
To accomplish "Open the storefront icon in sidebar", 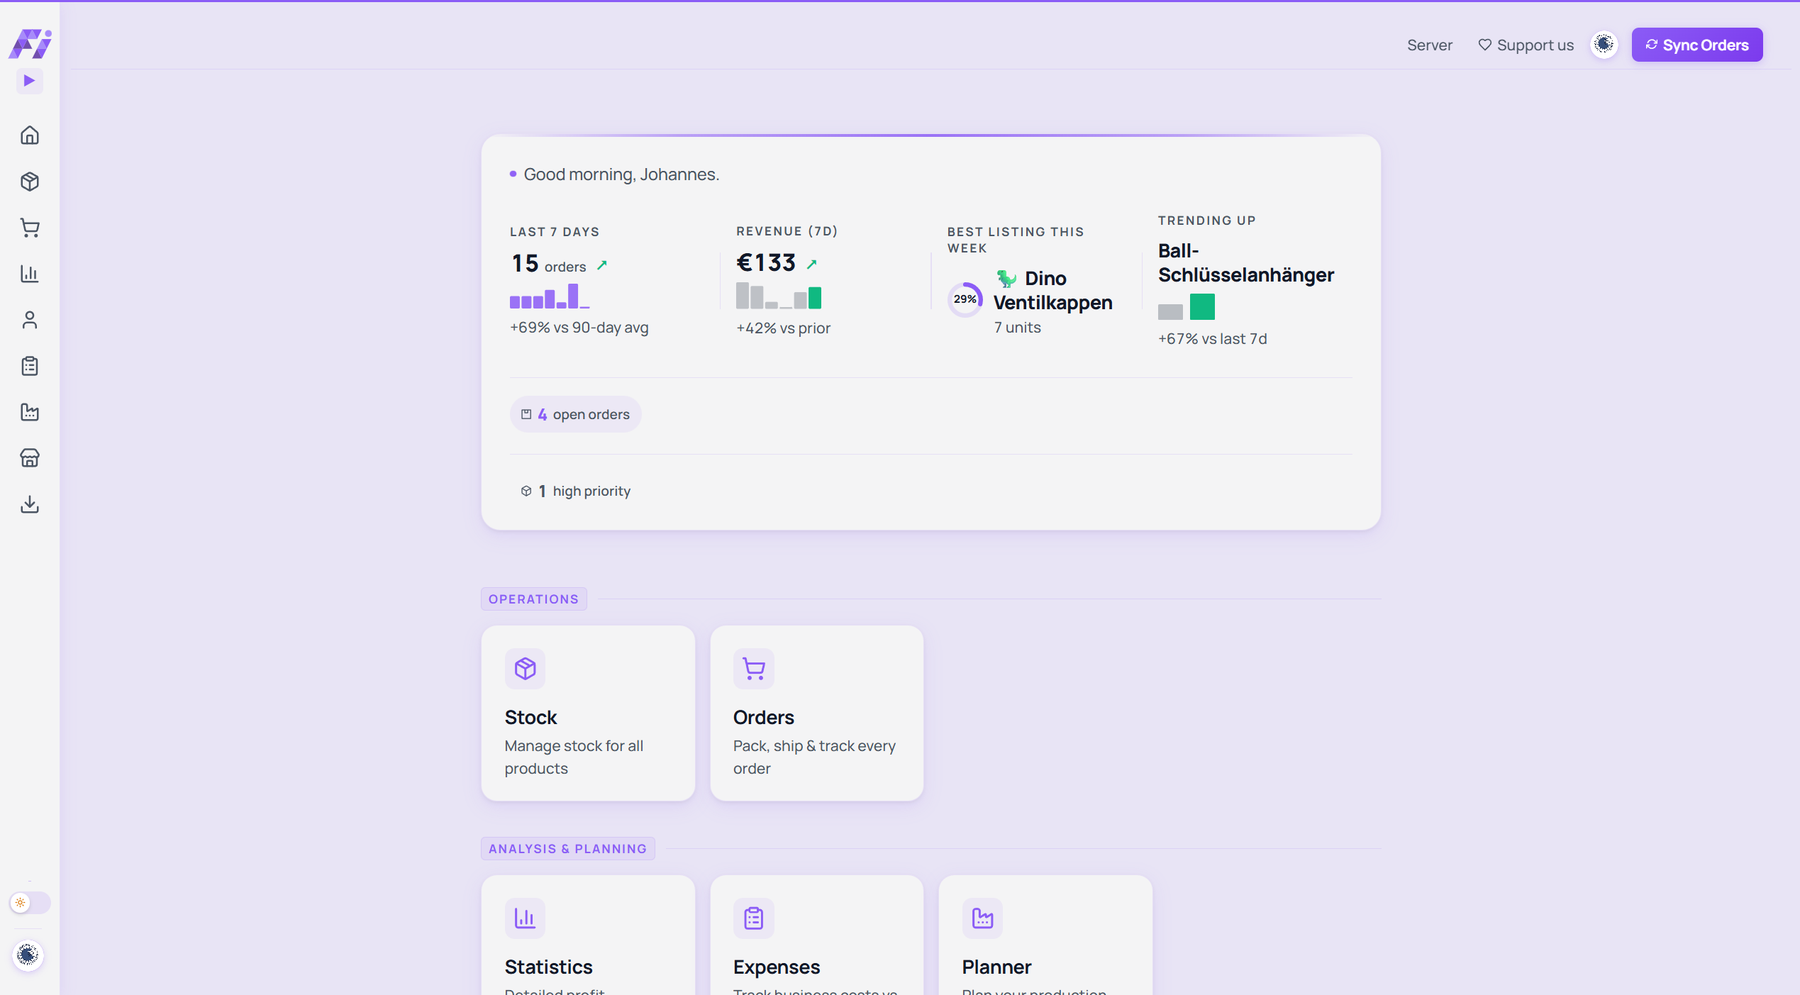I will [30, 458].
